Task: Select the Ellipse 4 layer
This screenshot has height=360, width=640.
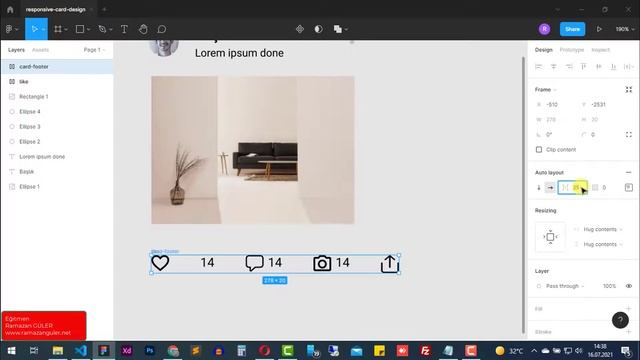Action: (x=57, y=111)
